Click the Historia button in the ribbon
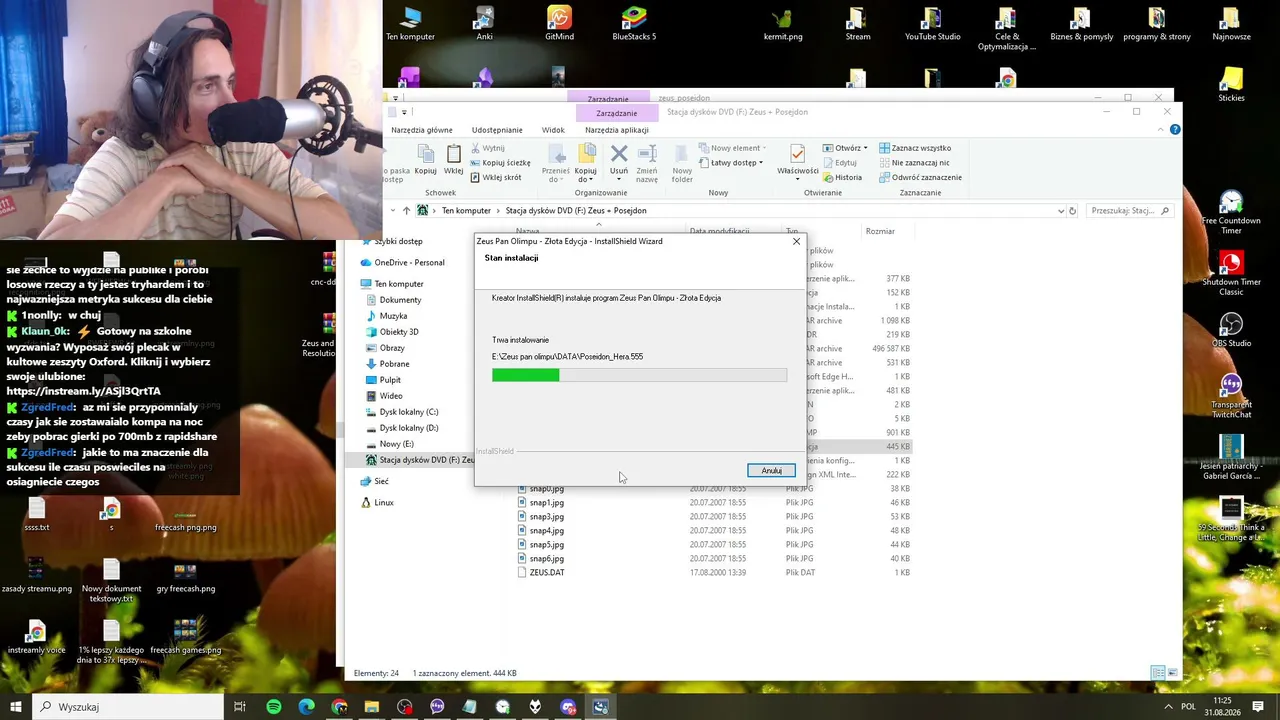Viewport: 1280px width, 720px height. tap(842, 178)
